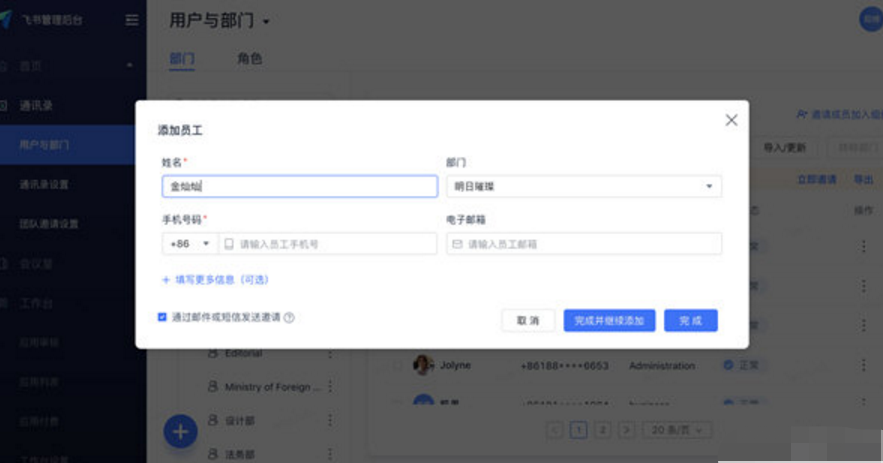Expand 填写更多信息 (可选) link
Image resolution: width=883 pixels, height=463 pixels.
(215, 280)
